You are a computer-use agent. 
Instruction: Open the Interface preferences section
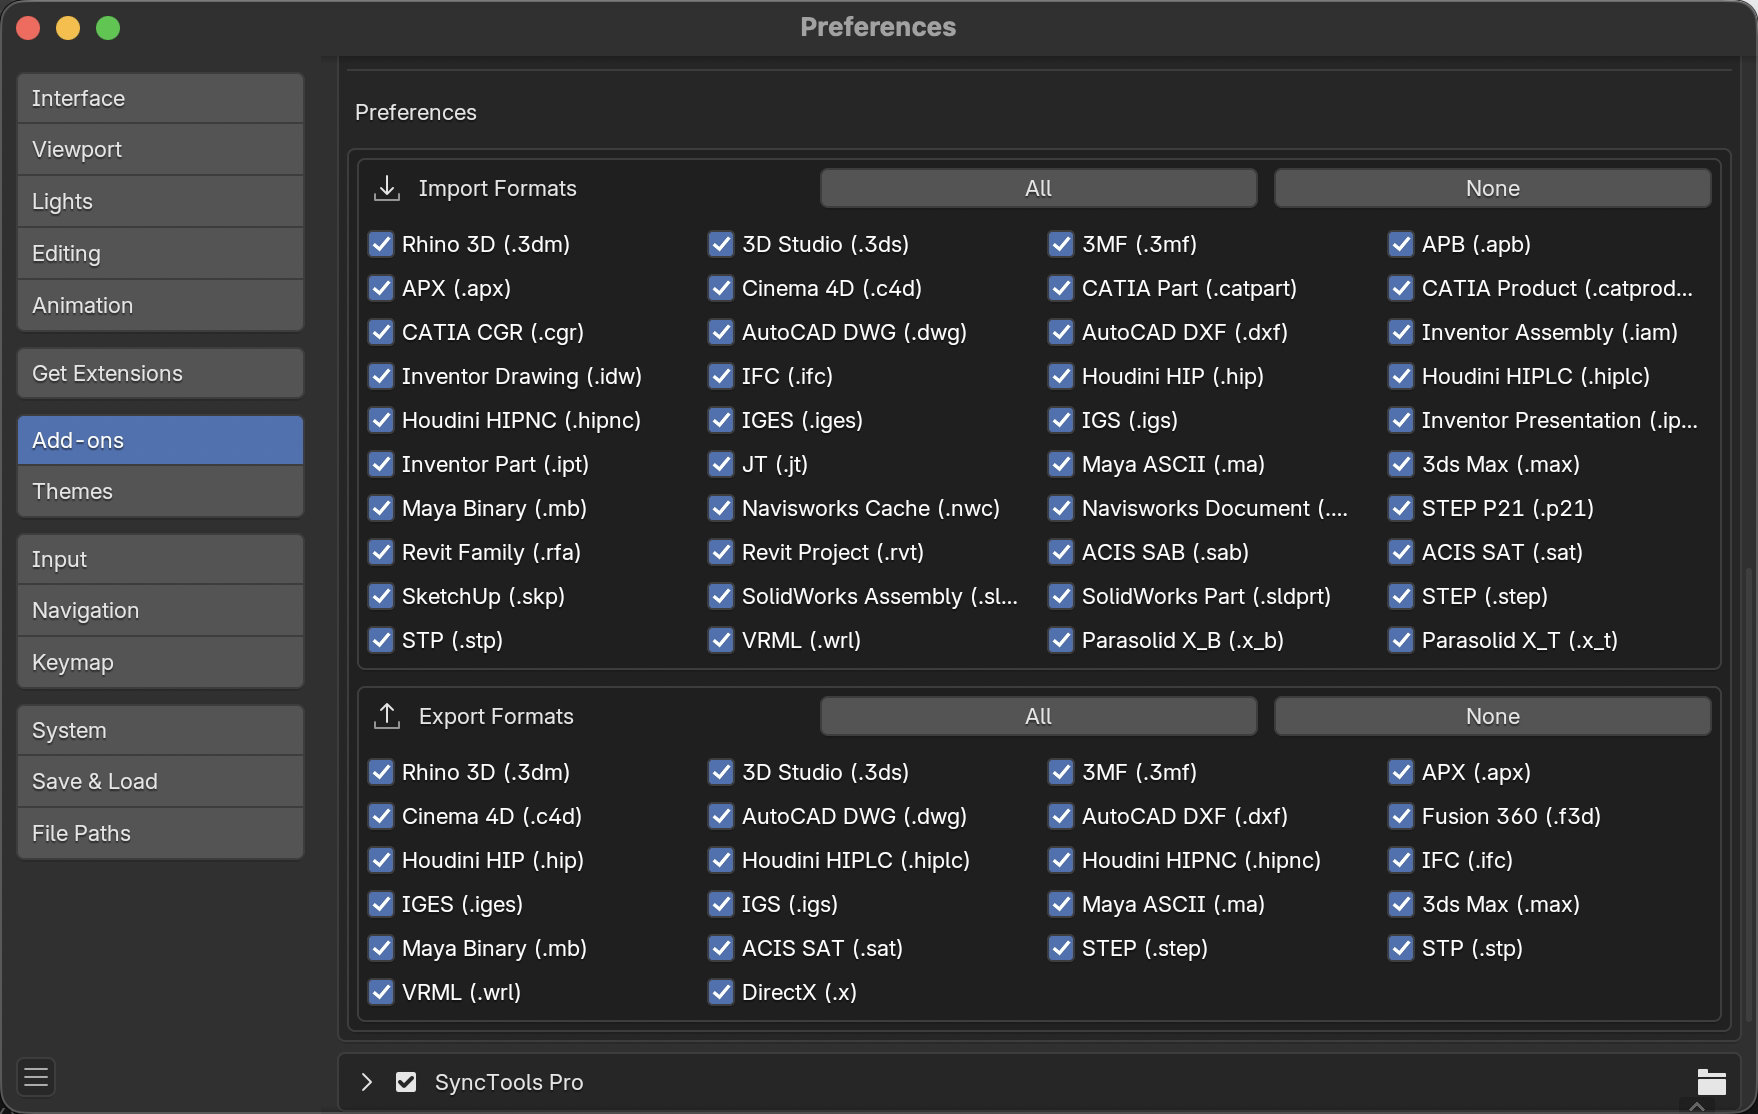tap(160, 98)
